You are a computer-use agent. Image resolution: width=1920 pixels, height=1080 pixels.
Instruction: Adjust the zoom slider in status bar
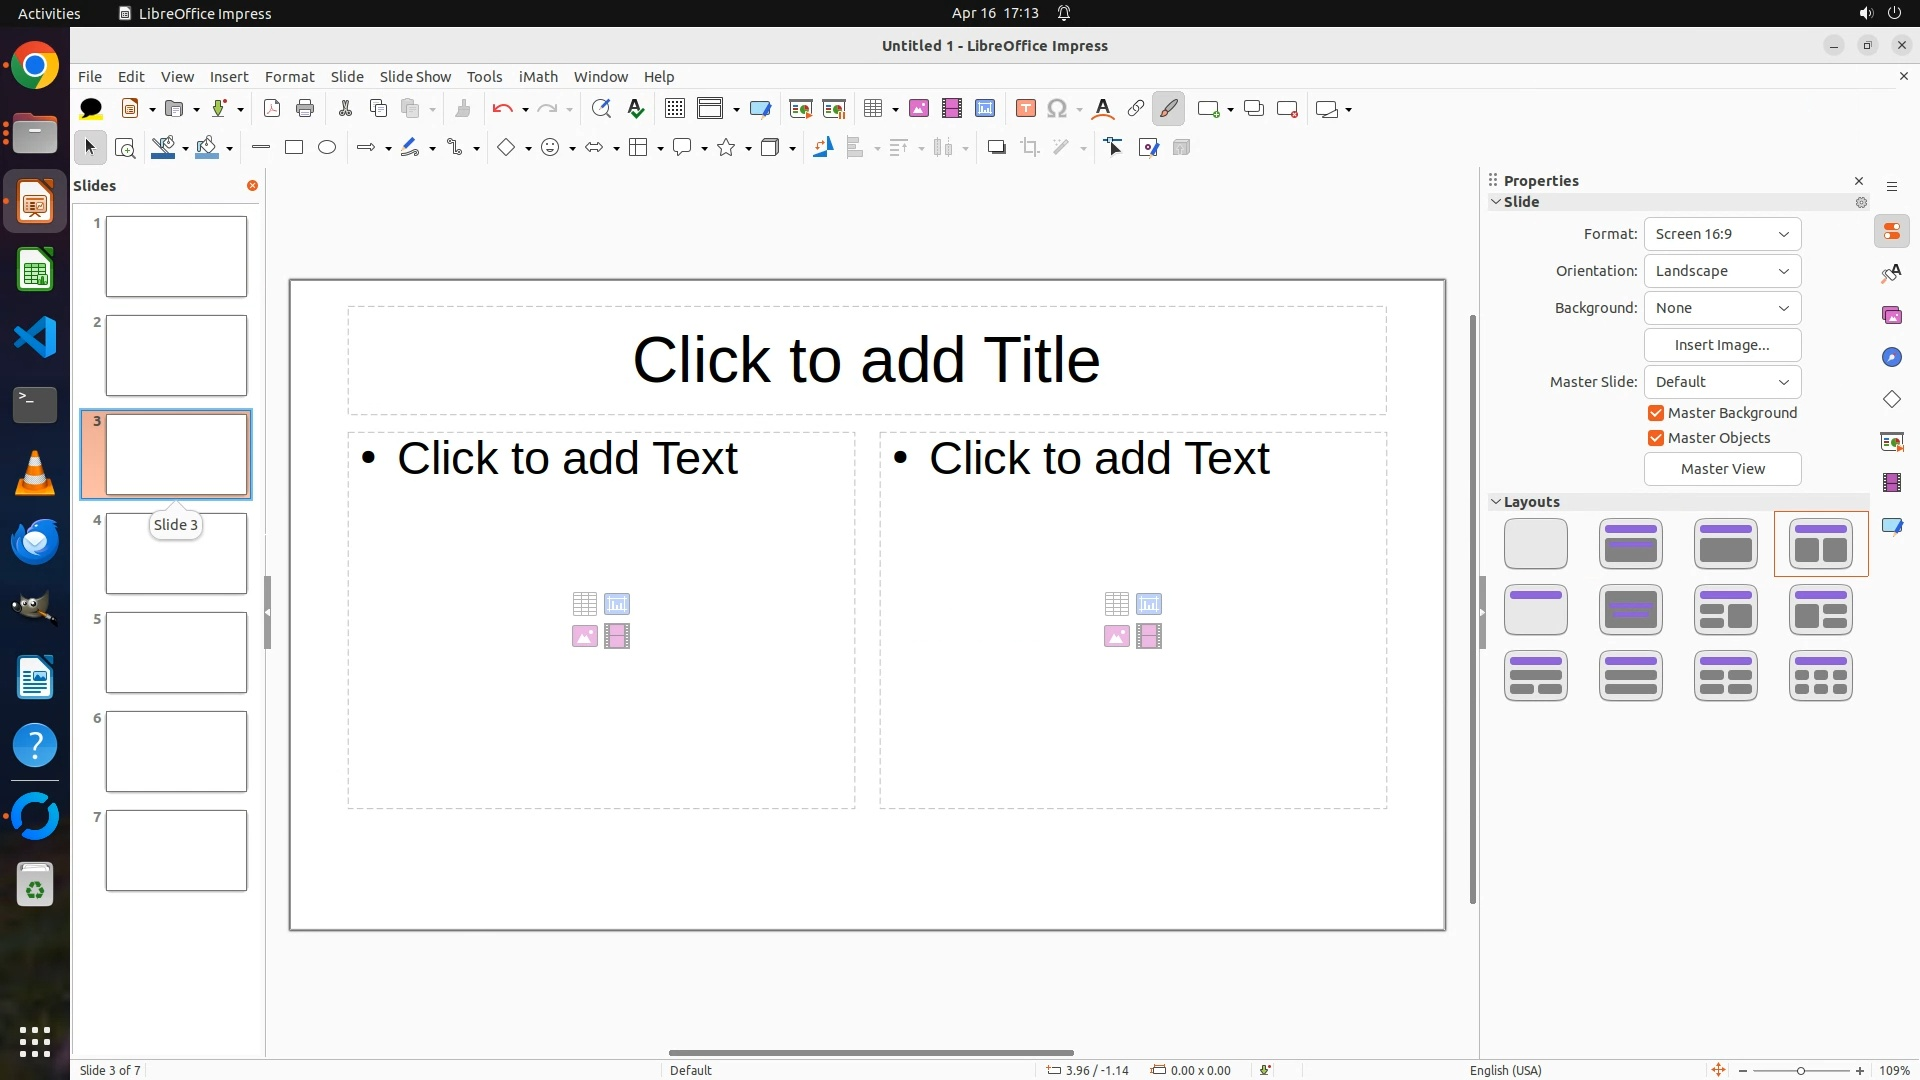pos(1801,1070)
